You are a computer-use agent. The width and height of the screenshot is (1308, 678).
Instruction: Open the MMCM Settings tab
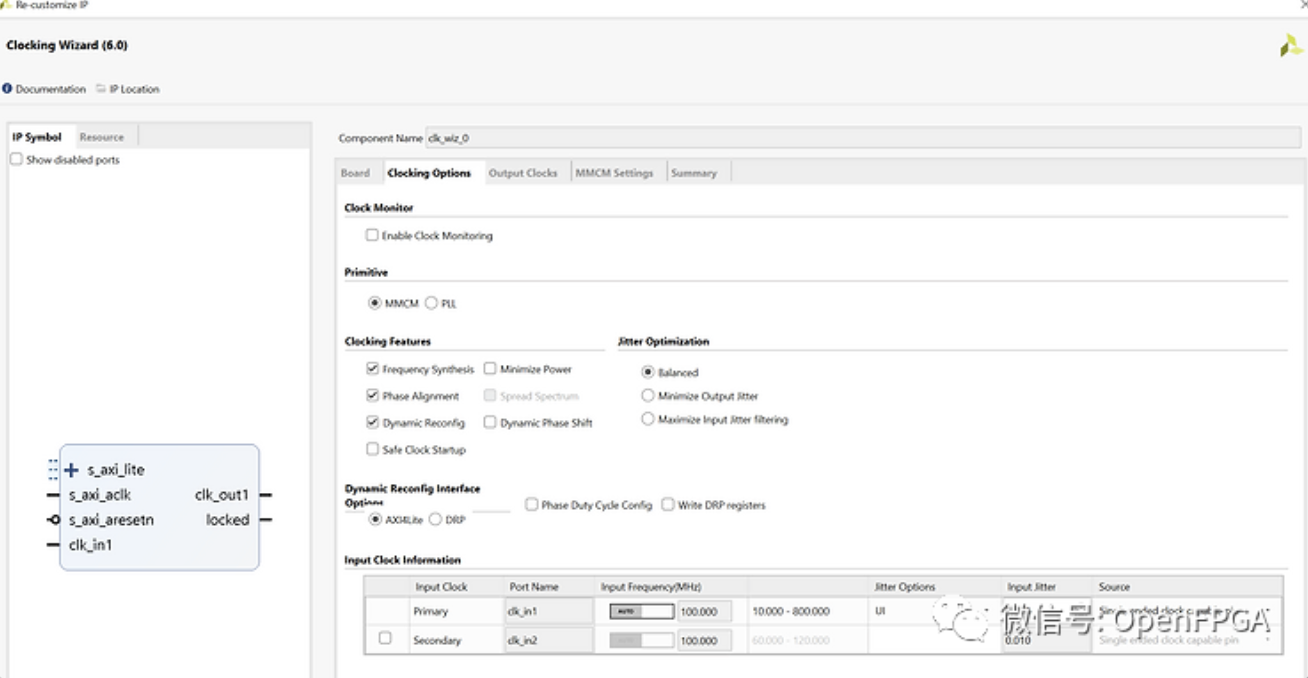coord(614,173)
